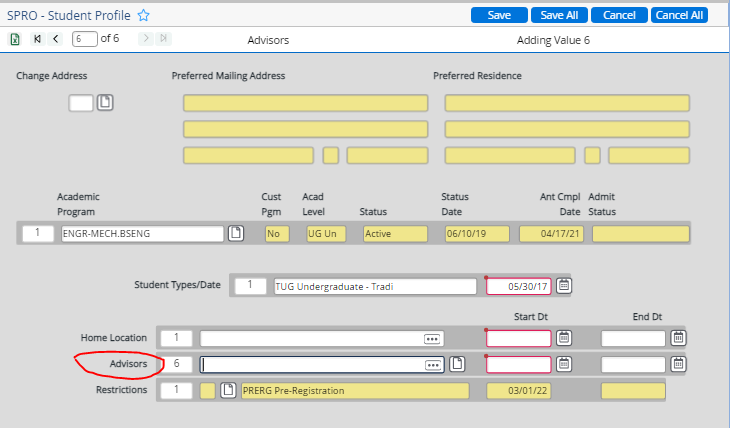Select Academic Program row number 1
Screen dimensions: 733x428
[x=38, y=233]
